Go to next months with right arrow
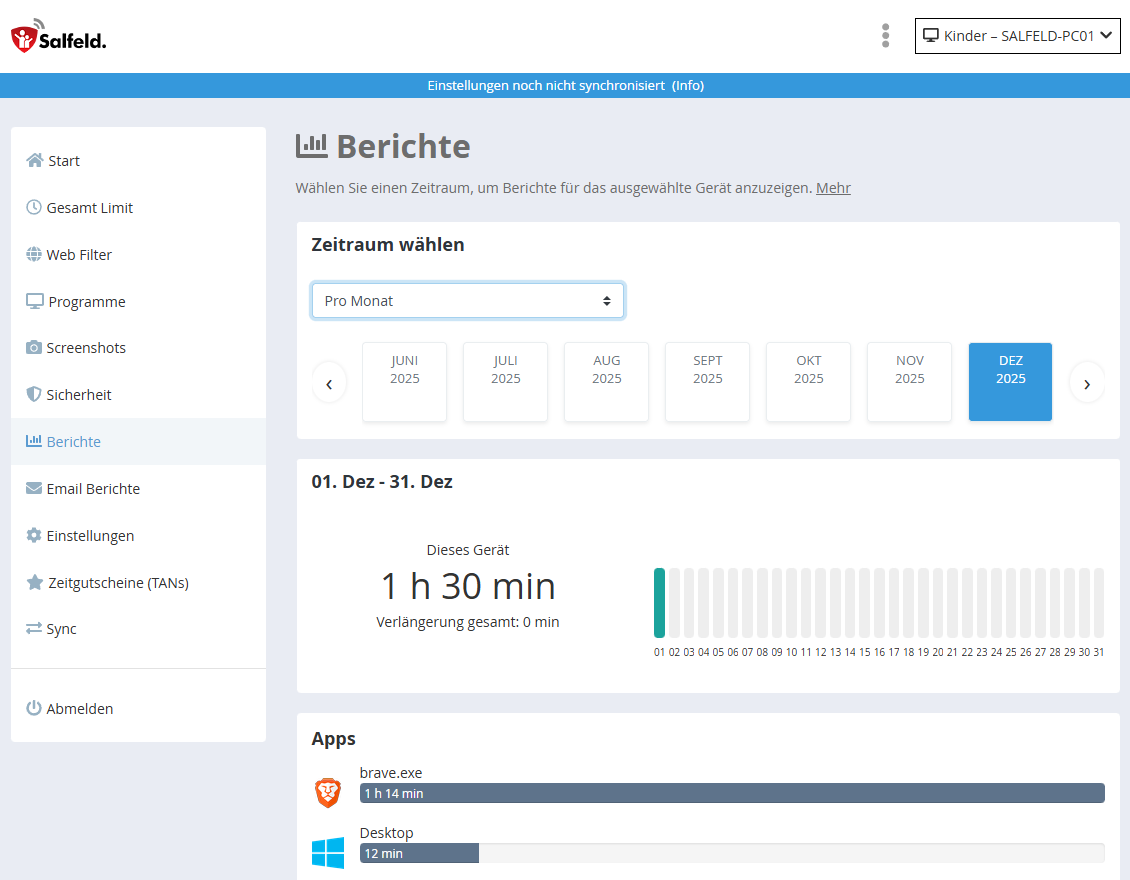Image resolution: width=1130 pixels, height=880 pixels. pyautogui.click(x=1087, y=383)
